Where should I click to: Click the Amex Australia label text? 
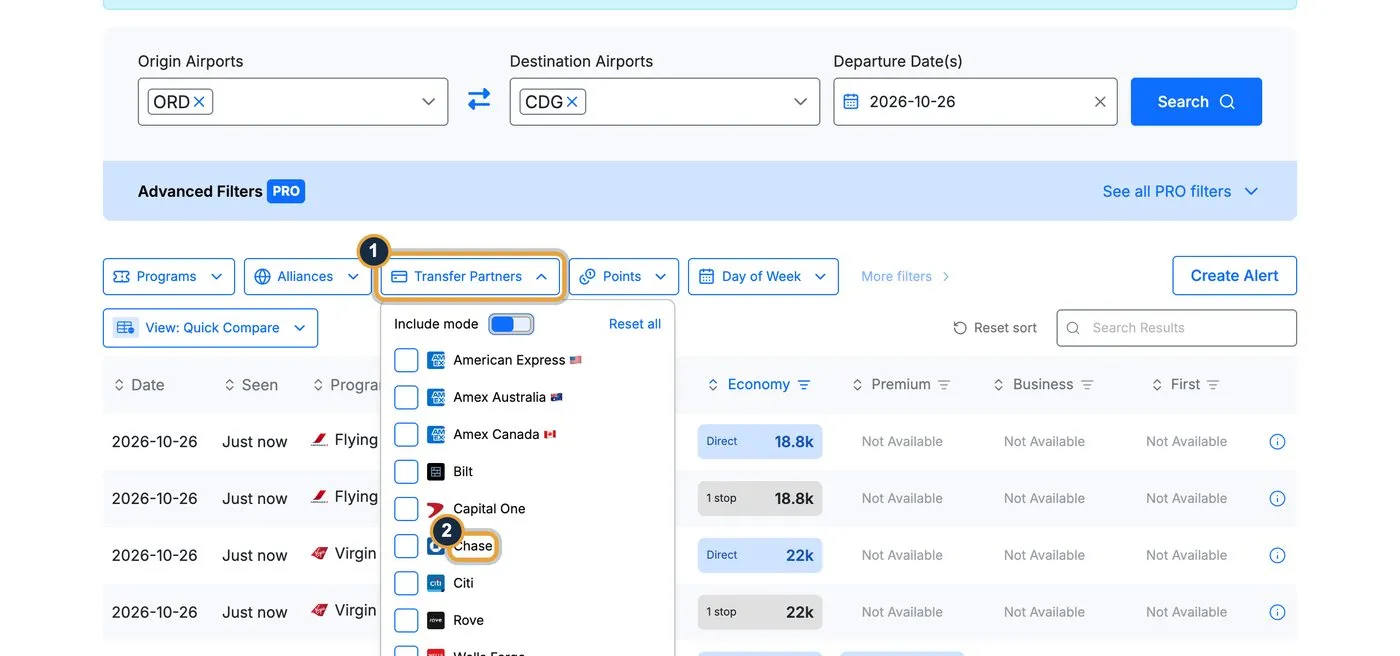[499, 397]
